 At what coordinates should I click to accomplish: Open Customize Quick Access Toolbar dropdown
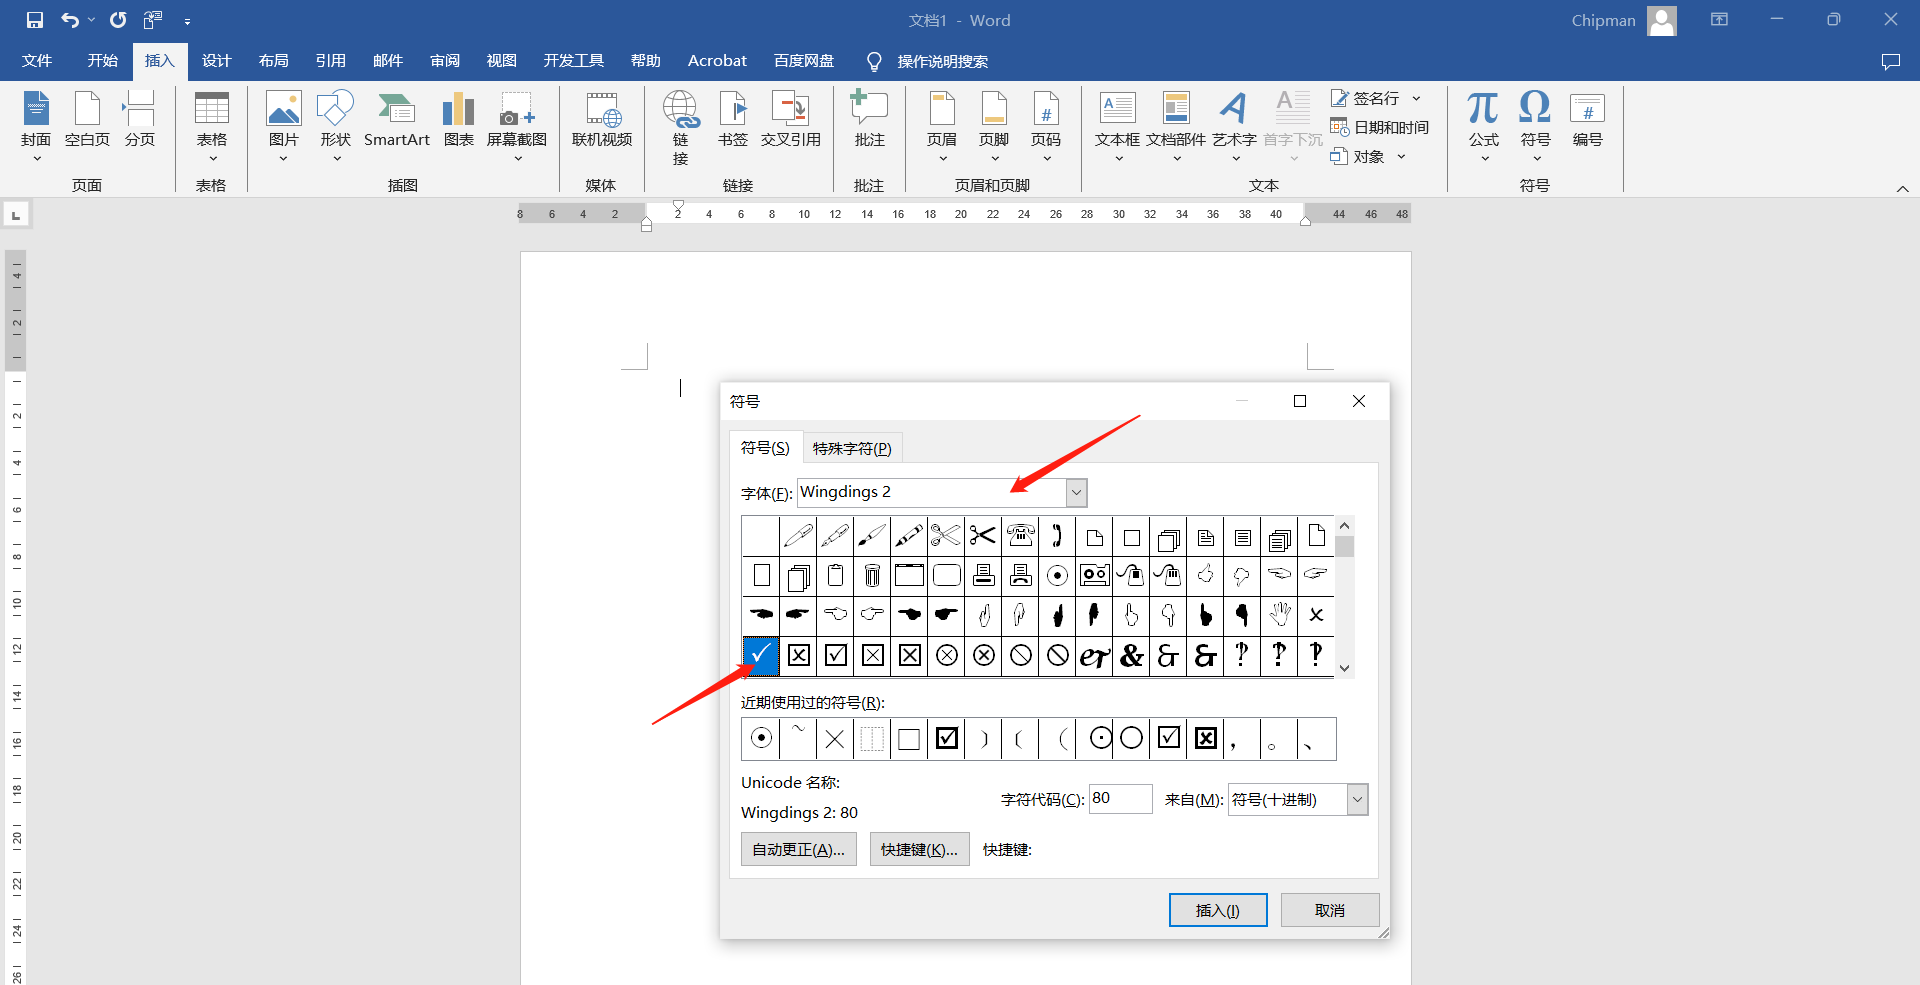[x=187, y=21]
